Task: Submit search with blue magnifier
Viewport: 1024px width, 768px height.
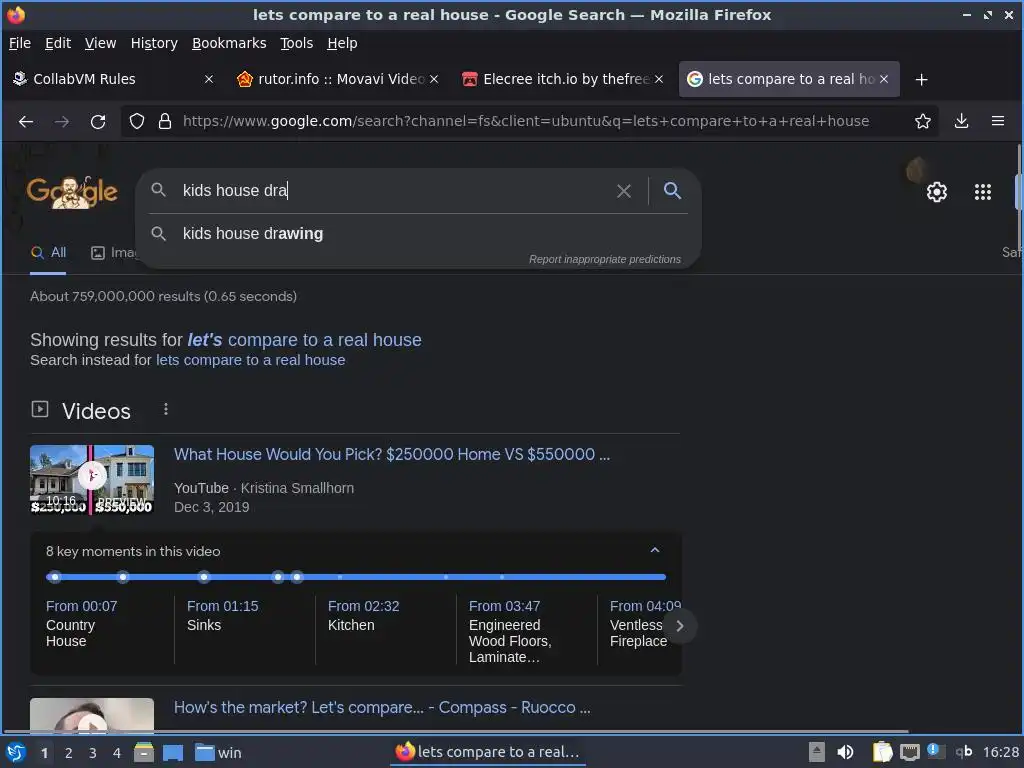Action: click(672, 190)
